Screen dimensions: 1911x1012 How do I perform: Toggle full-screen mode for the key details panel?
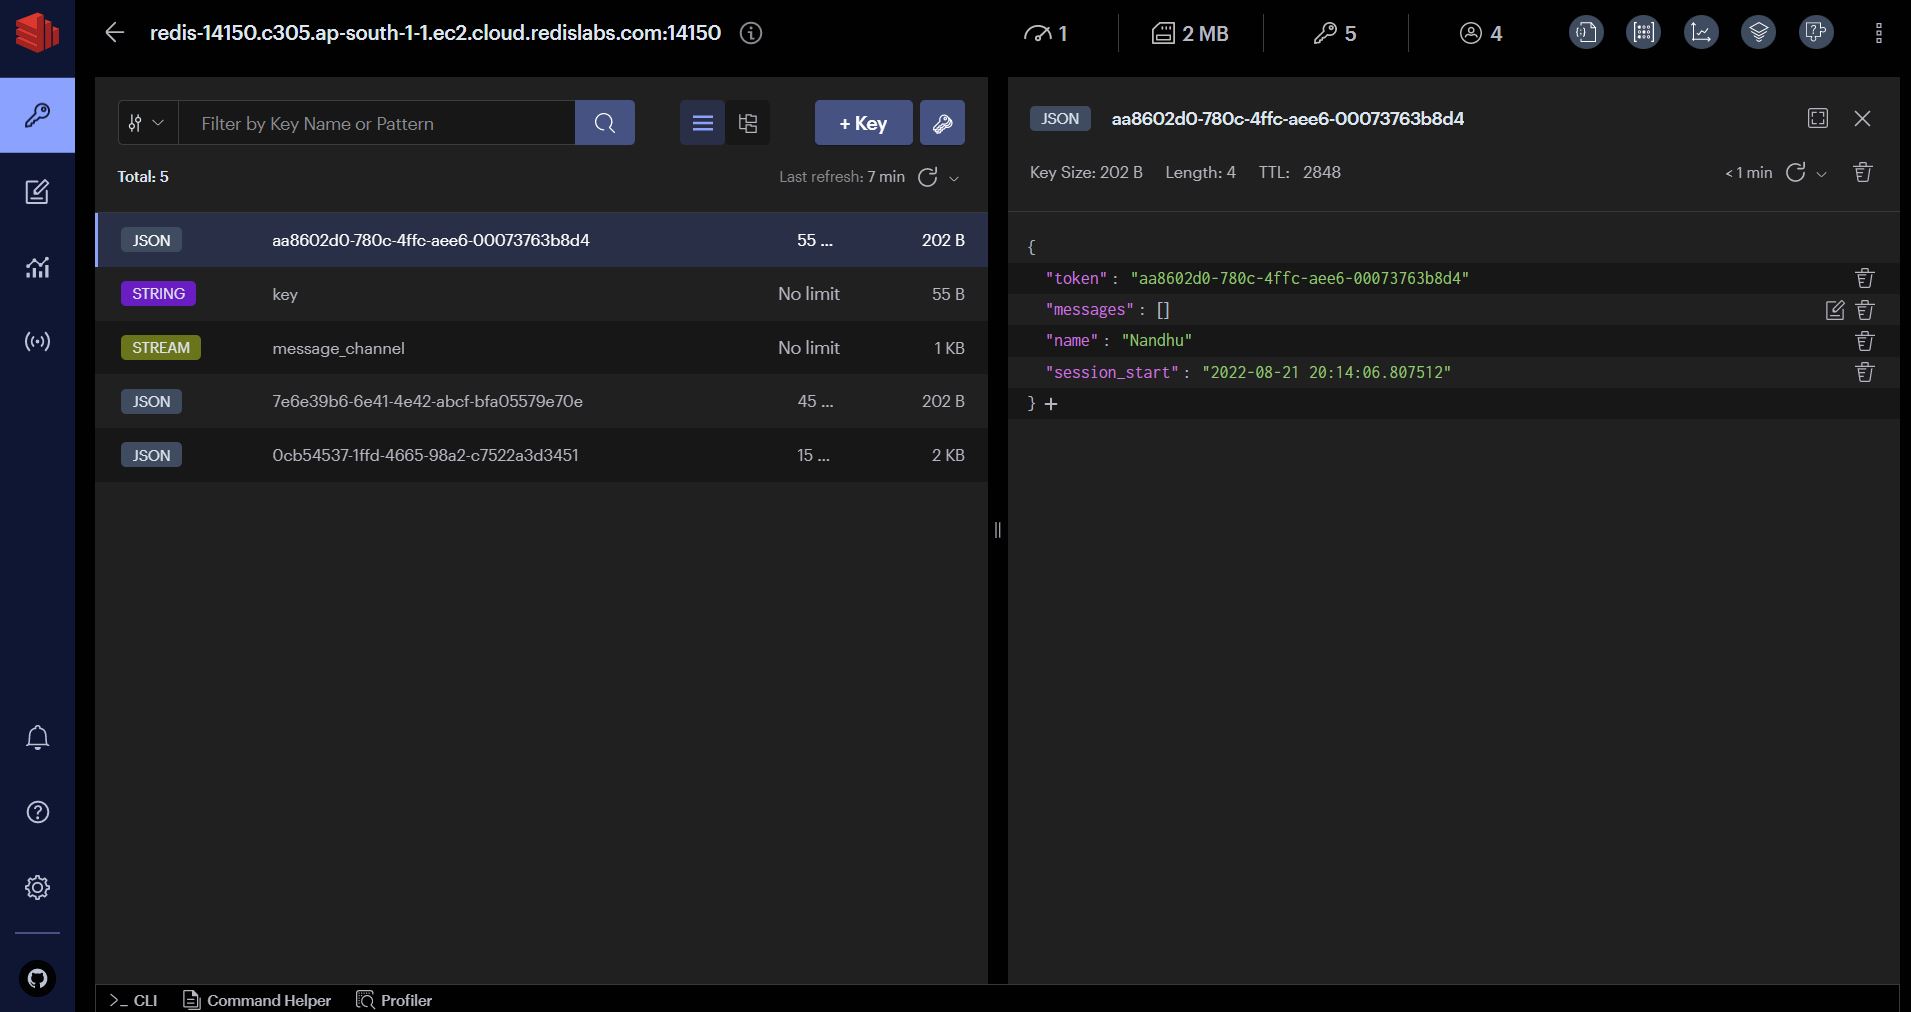[x=1817, y=118]
